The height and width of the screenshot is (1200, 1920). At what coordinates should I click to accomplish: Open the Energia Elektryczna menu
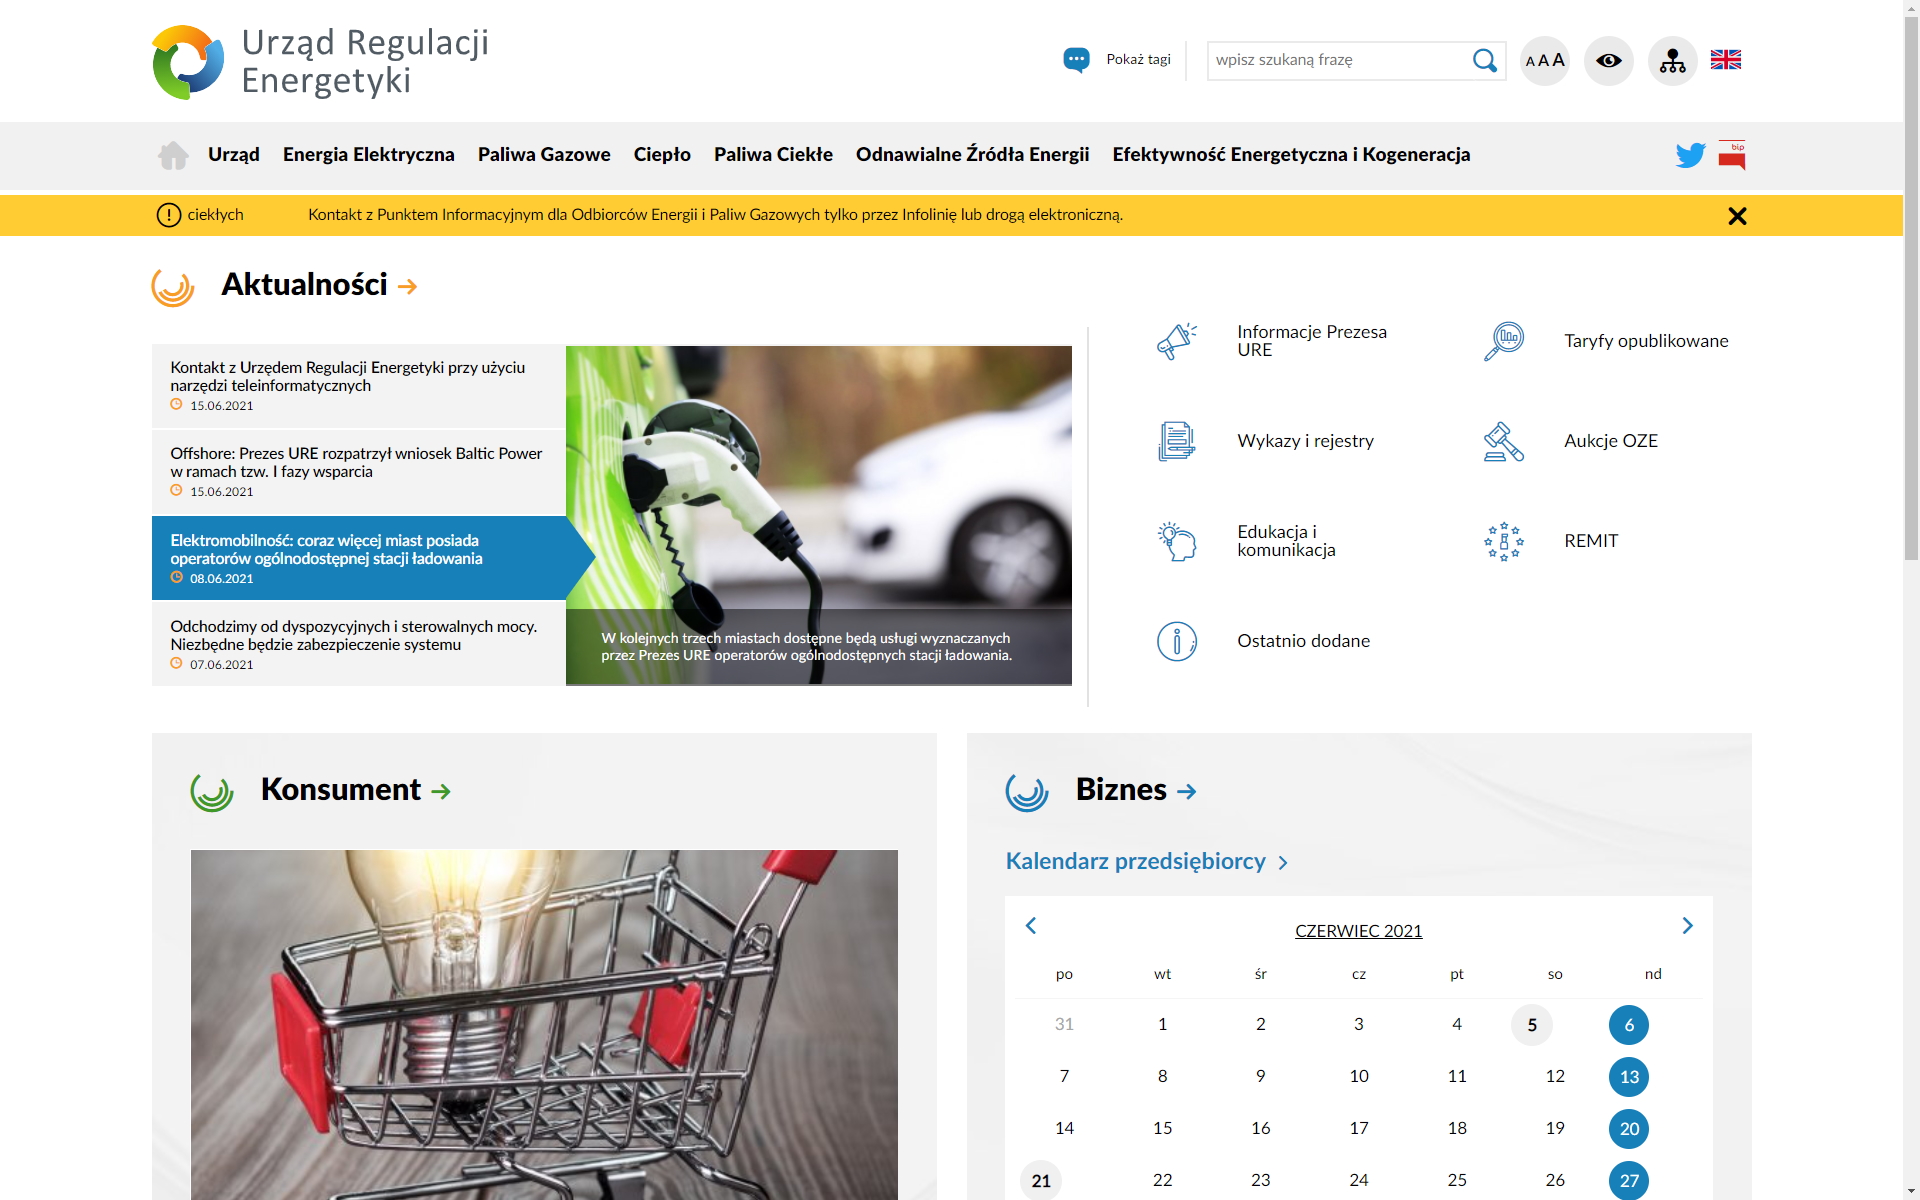point(368,155)
